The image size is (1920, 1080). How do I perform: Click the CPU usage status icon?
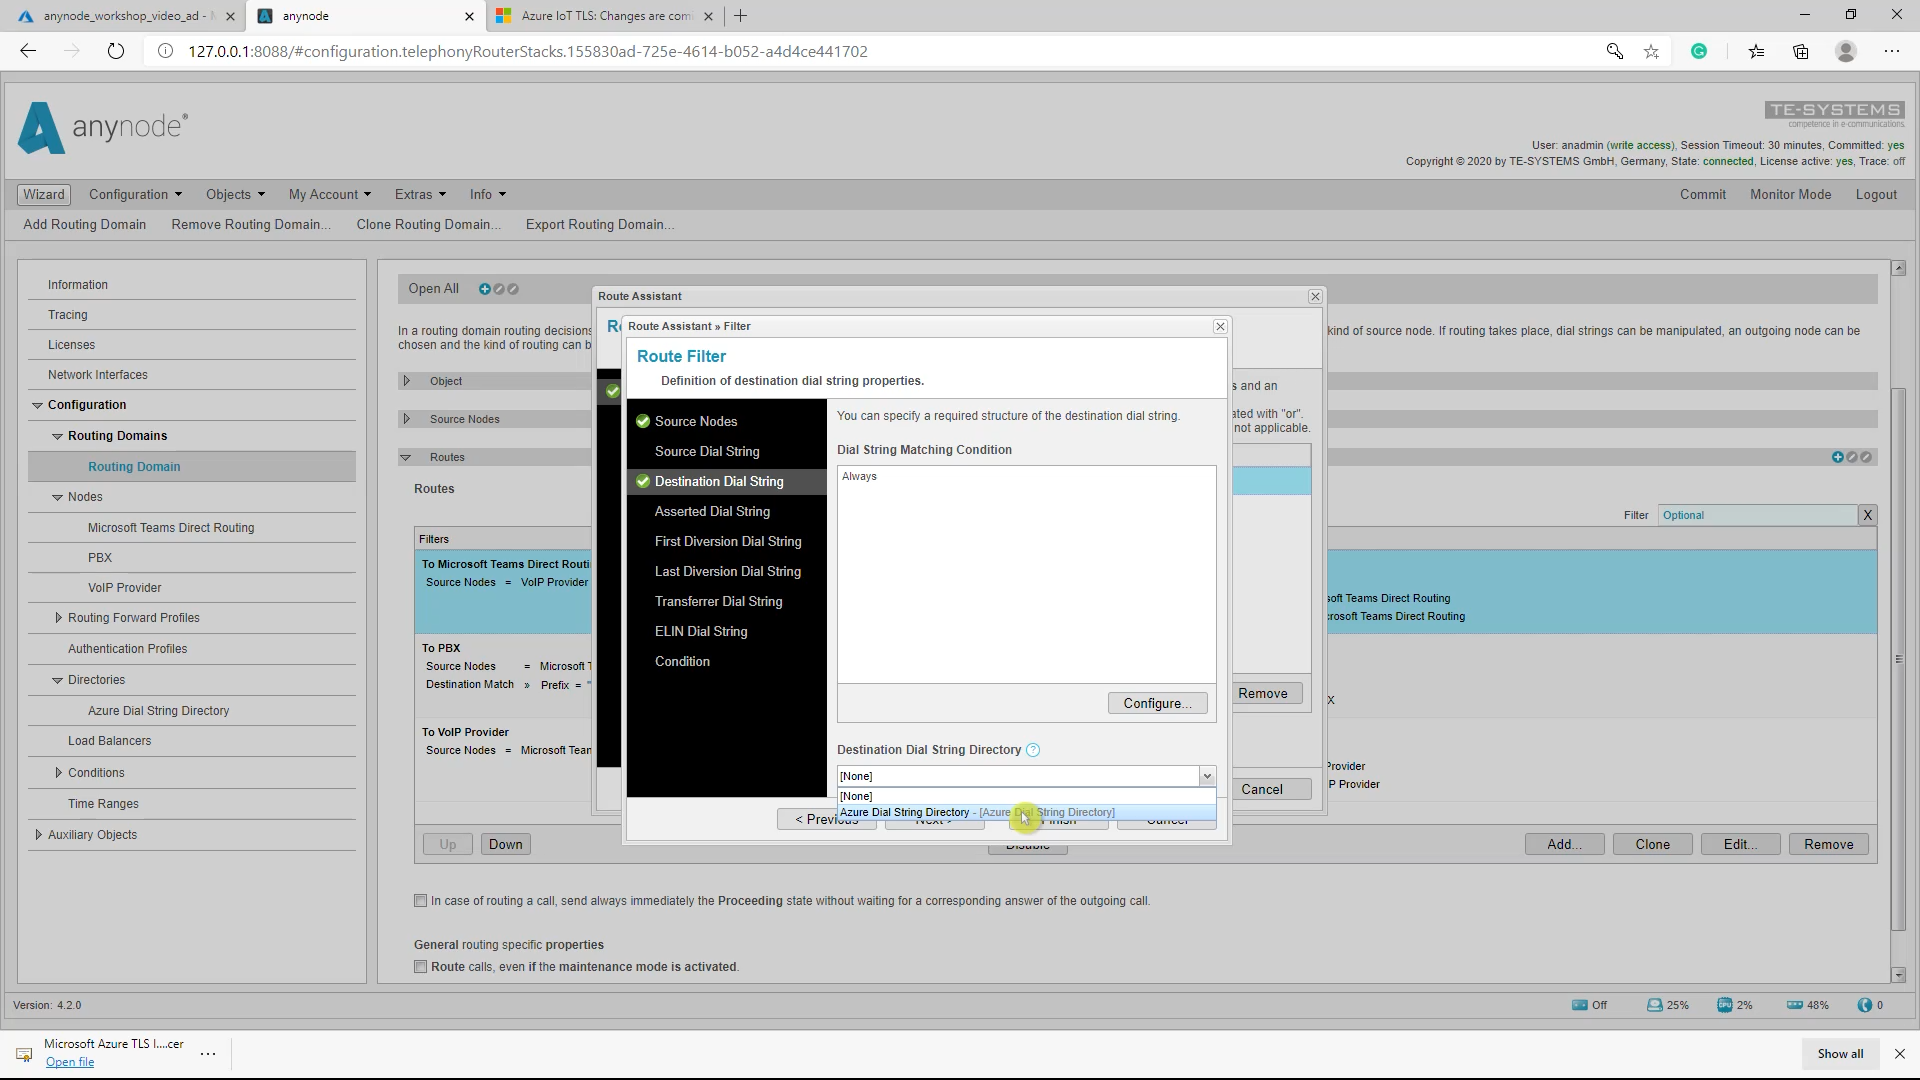point(1725,1005)
